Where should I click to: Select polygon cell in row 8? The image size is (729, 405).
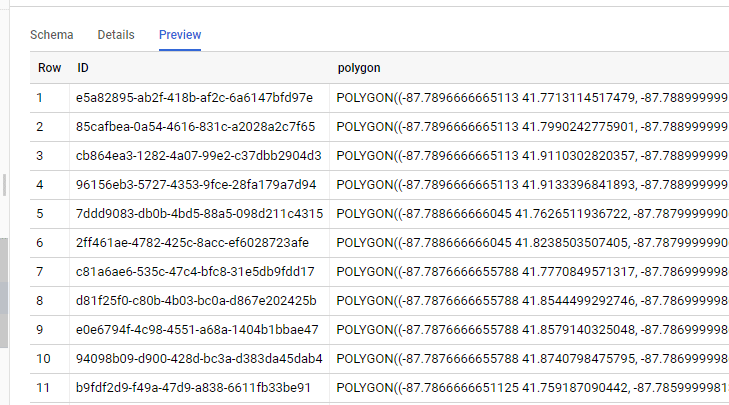click(532, 301)
